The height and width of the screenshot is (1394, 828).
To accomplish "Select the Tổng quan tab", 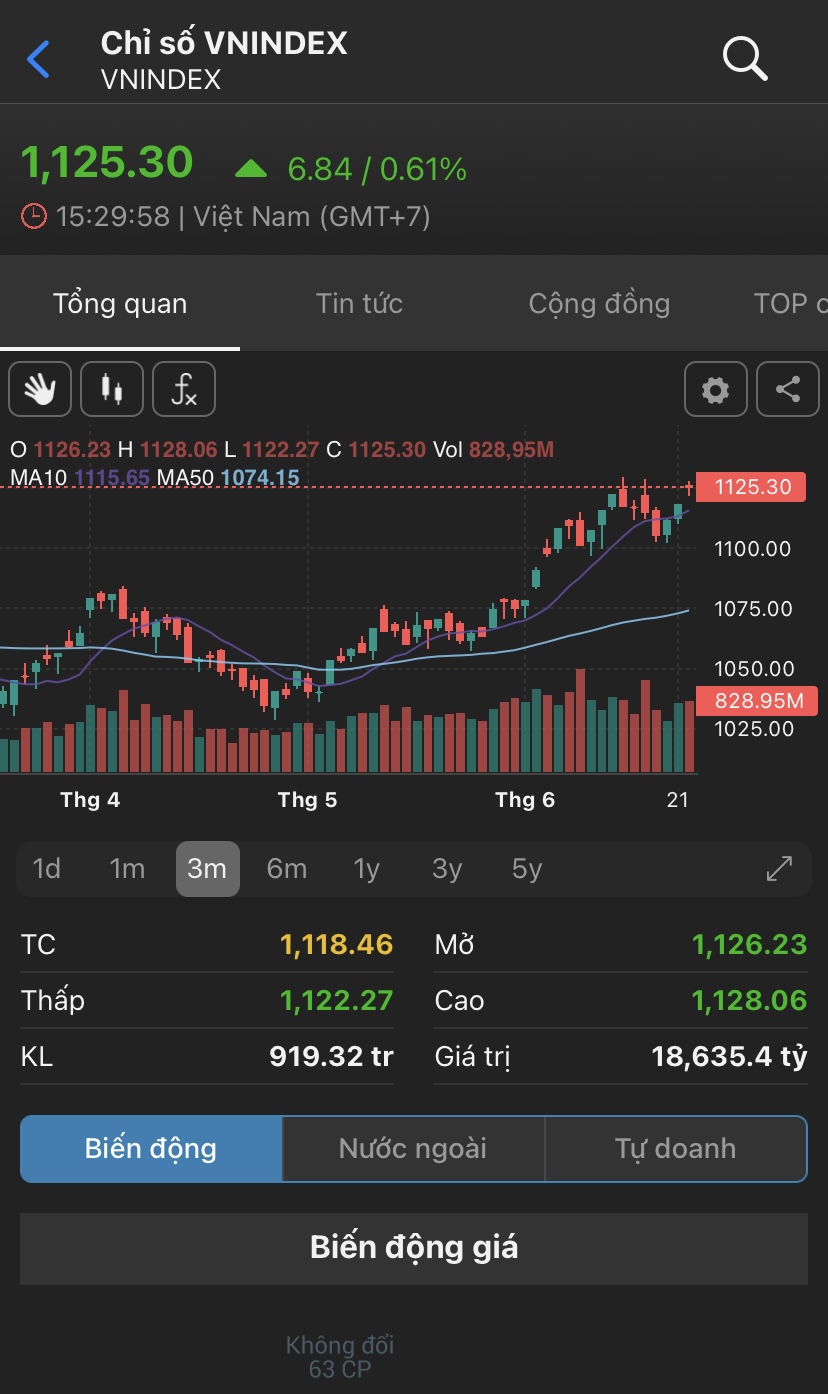I will click(x=120, y=304).
